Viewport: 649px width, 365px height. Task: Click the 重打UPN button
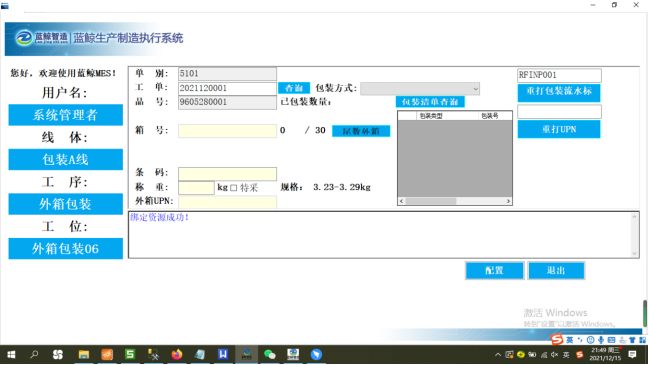559,130
